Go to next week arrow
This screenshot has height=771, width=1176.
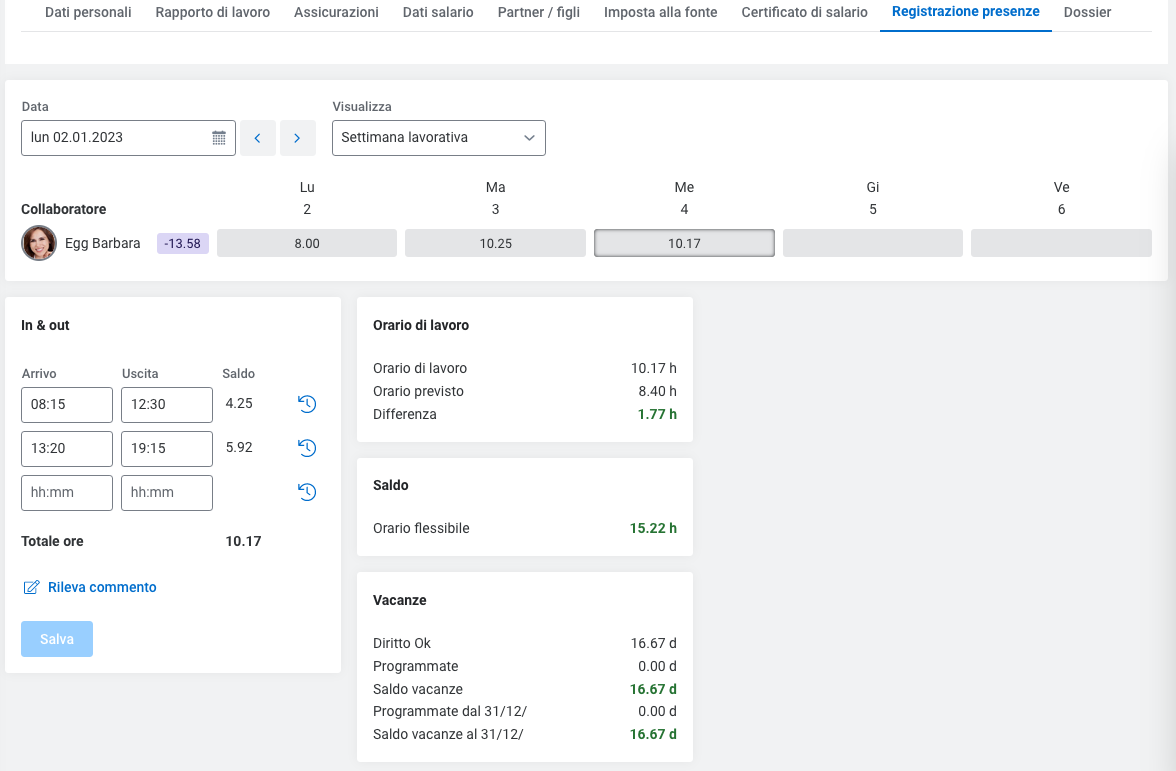tap(297, 138)
